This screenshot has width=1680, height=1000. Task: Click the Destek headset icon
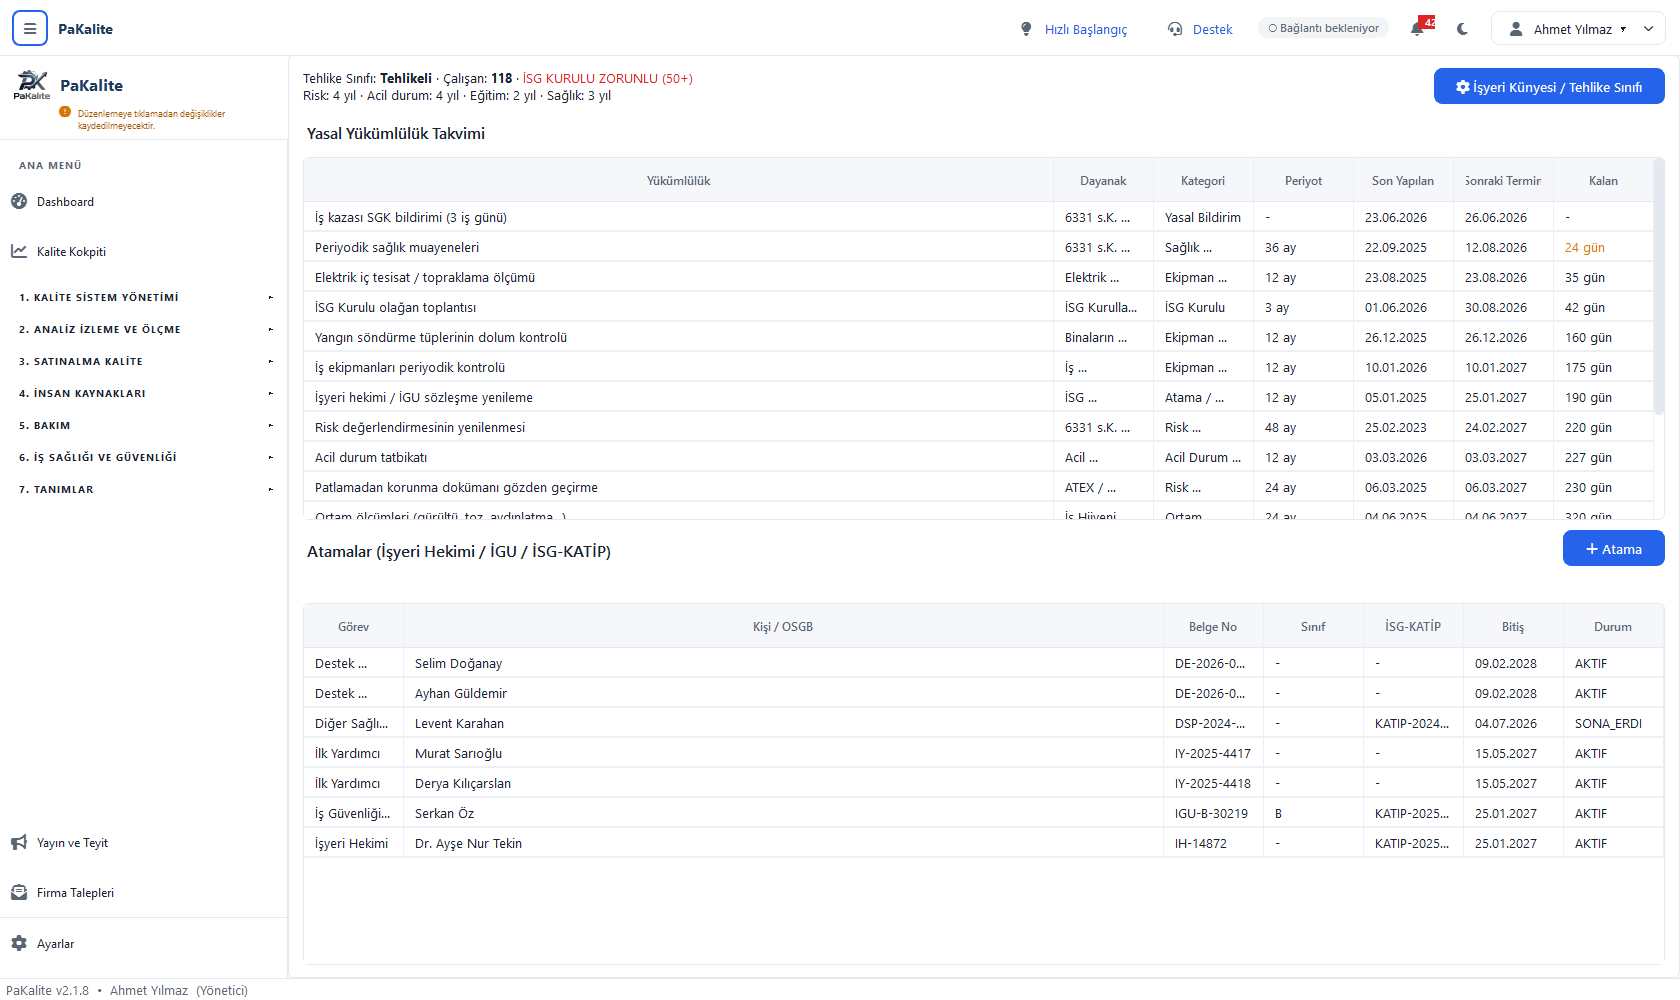tap(1175, 29)
